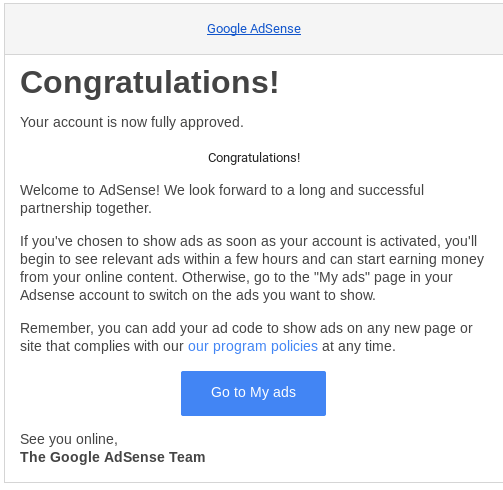Click the empty gray header banner beside the AdSense link

click(x=100, y=29)
